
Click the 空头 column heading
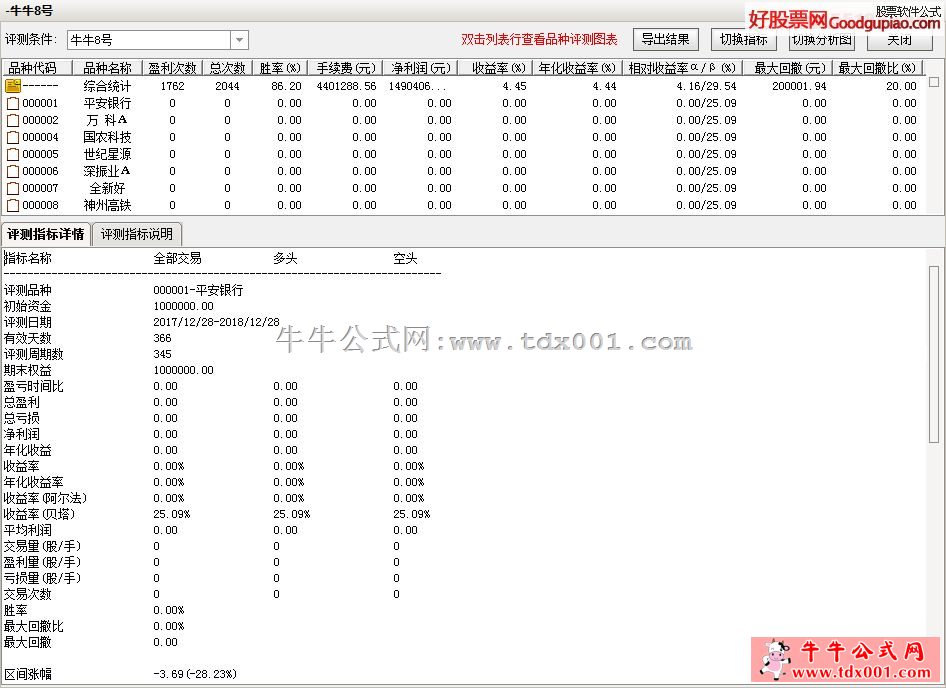pyautogui.click(x=405, y=258)
